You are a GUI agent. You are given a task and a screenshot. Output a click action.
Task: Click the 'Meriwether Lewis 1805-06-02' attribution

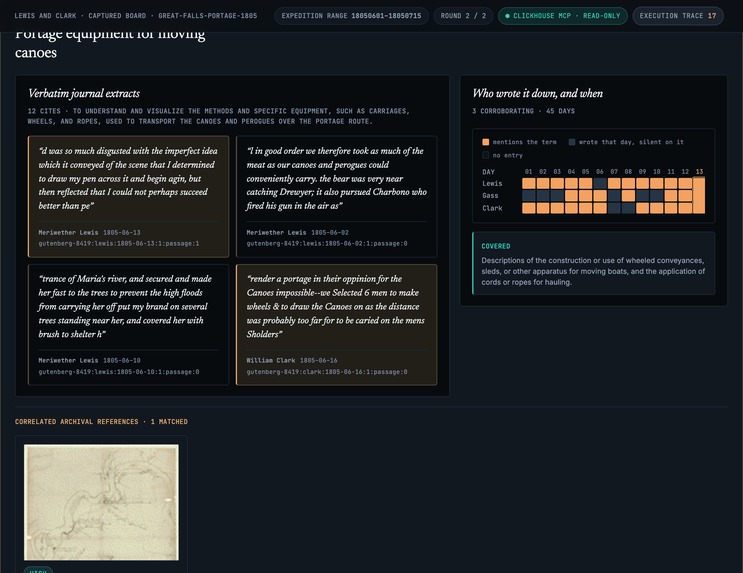tap(298, 233)
